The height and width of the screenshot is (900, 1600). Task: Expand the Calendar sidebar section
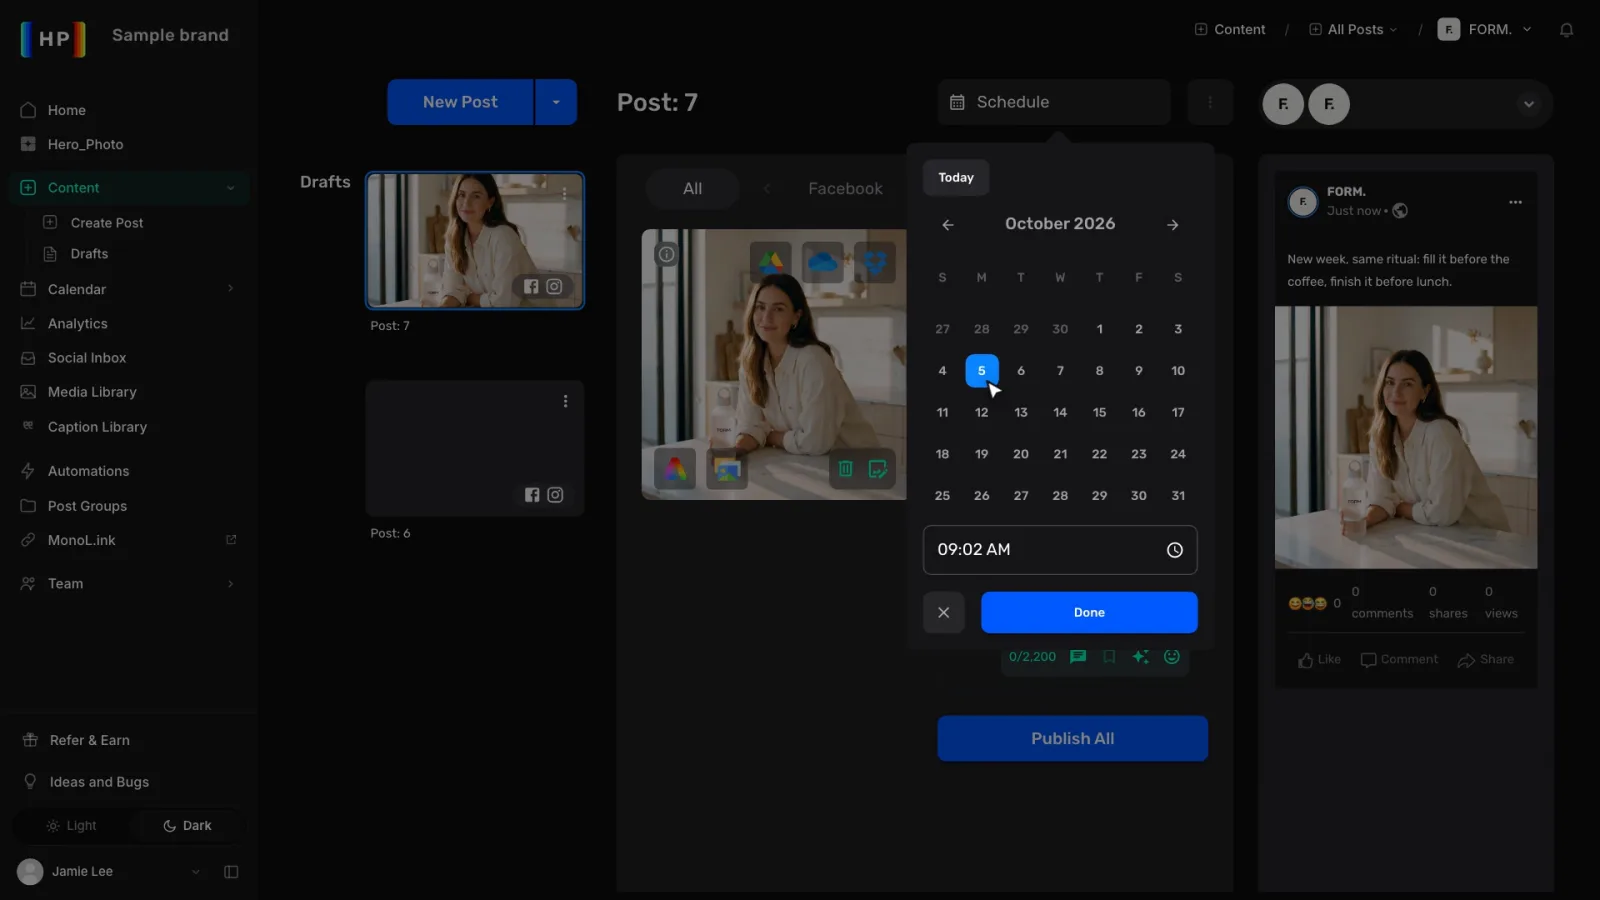(x=231, y=289)
